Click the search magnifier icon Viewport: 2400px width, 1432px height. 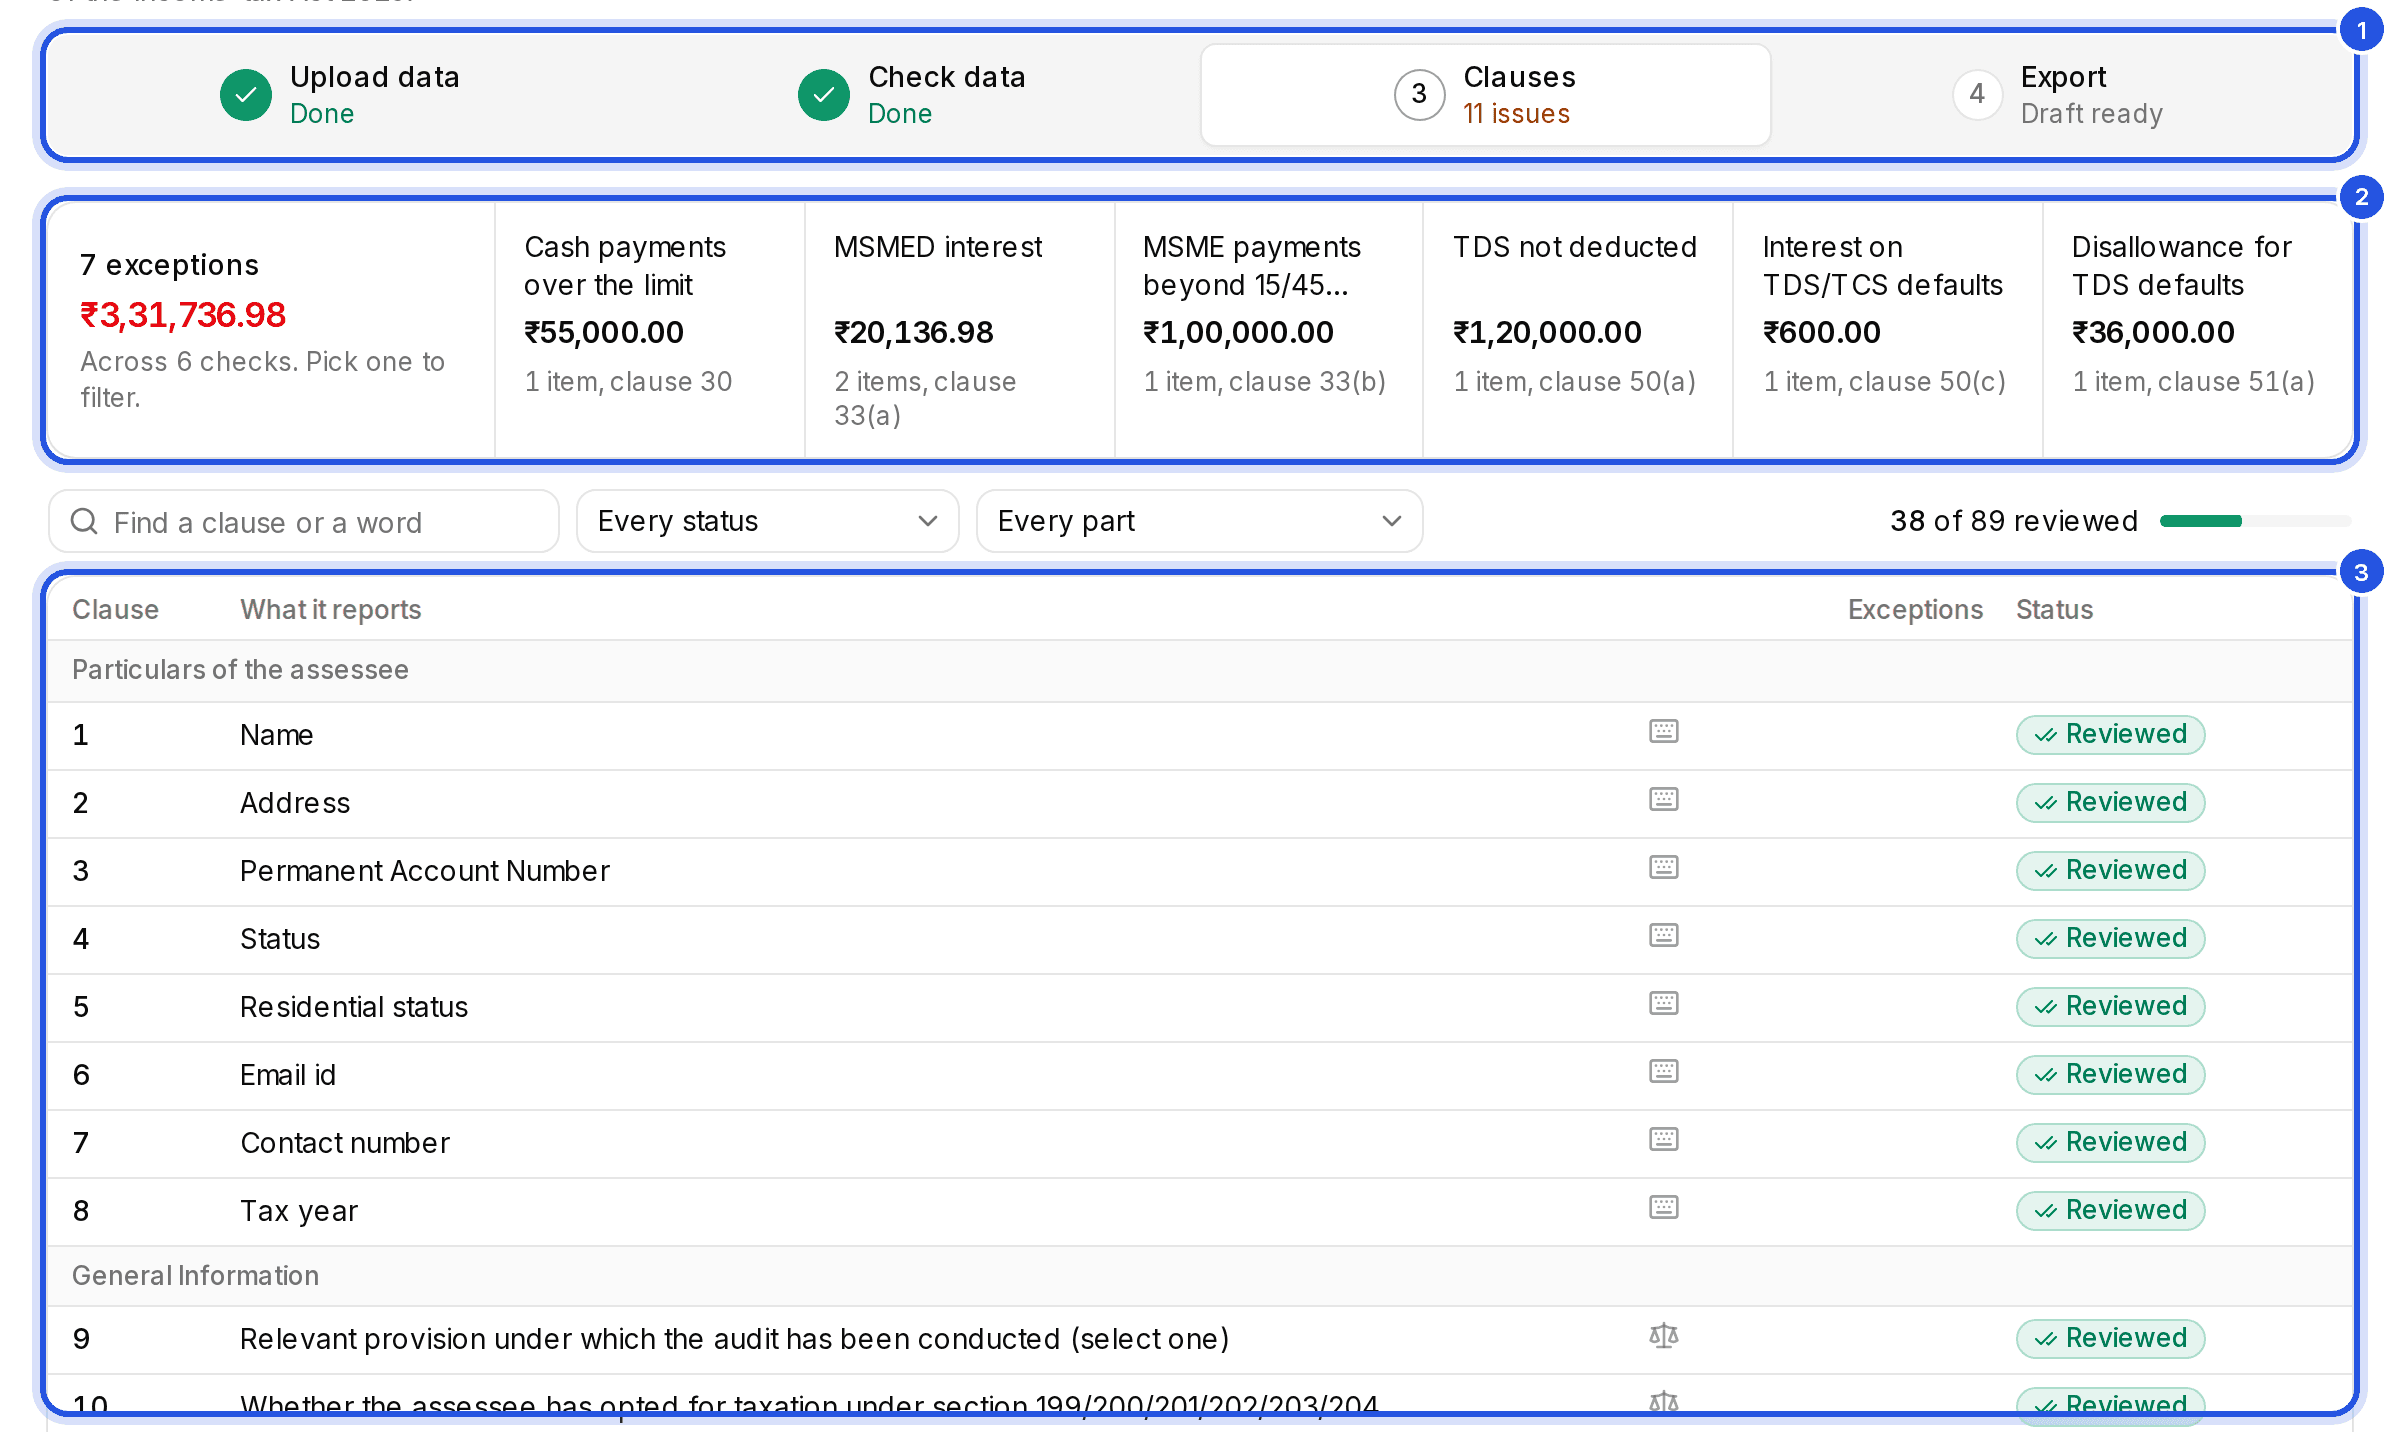point(84,521)
